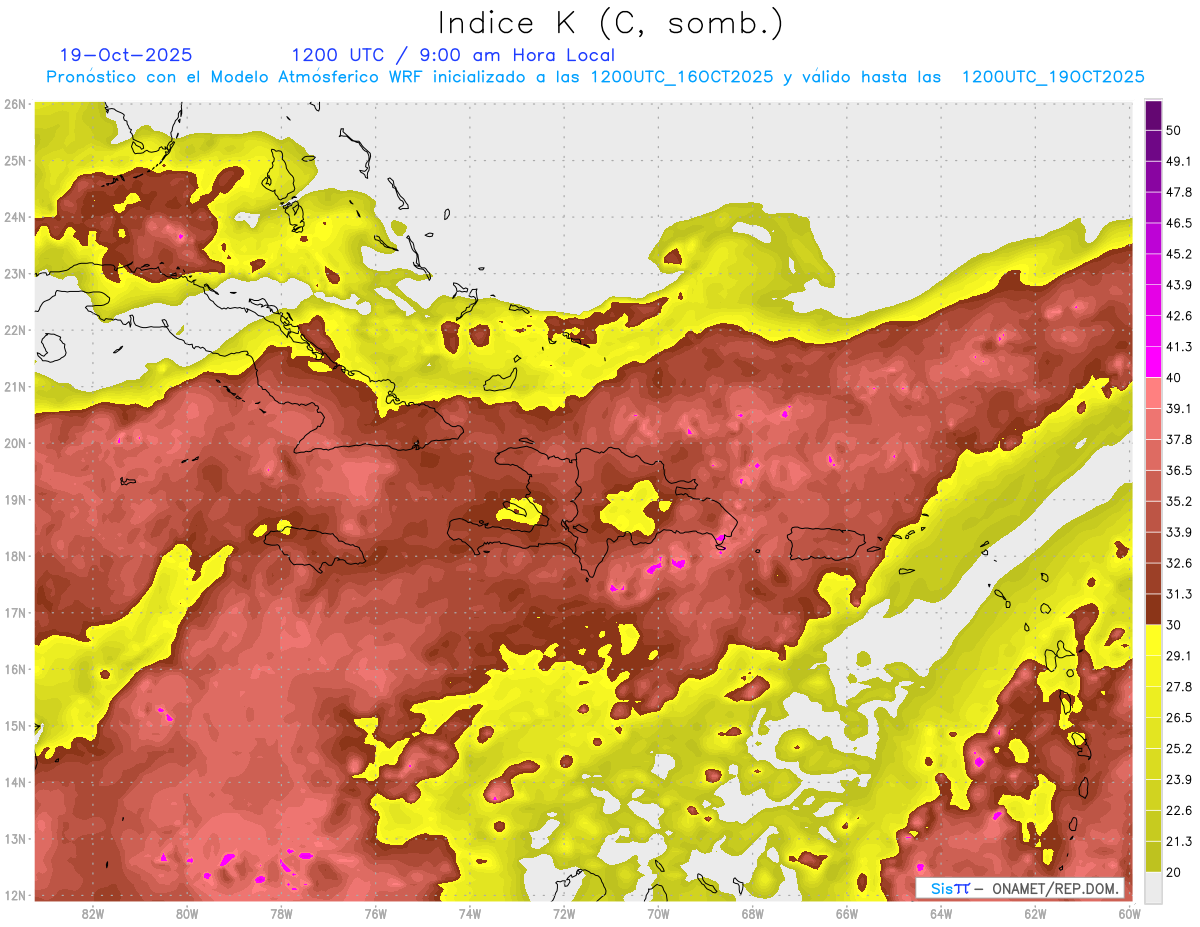
Task: Click the '72W' longitude label
Action: 564,913
